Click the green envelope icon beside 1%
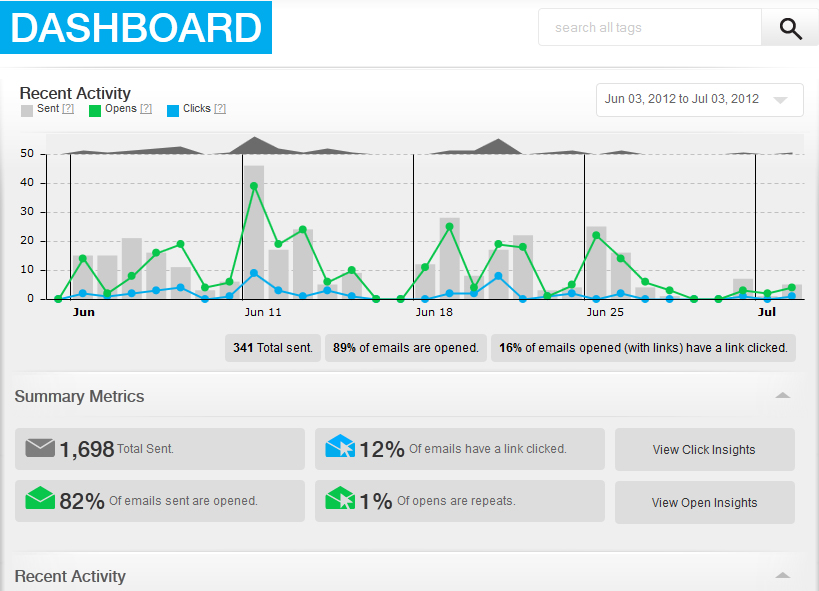This screenshot has width=819, height=591. point(340,499)
